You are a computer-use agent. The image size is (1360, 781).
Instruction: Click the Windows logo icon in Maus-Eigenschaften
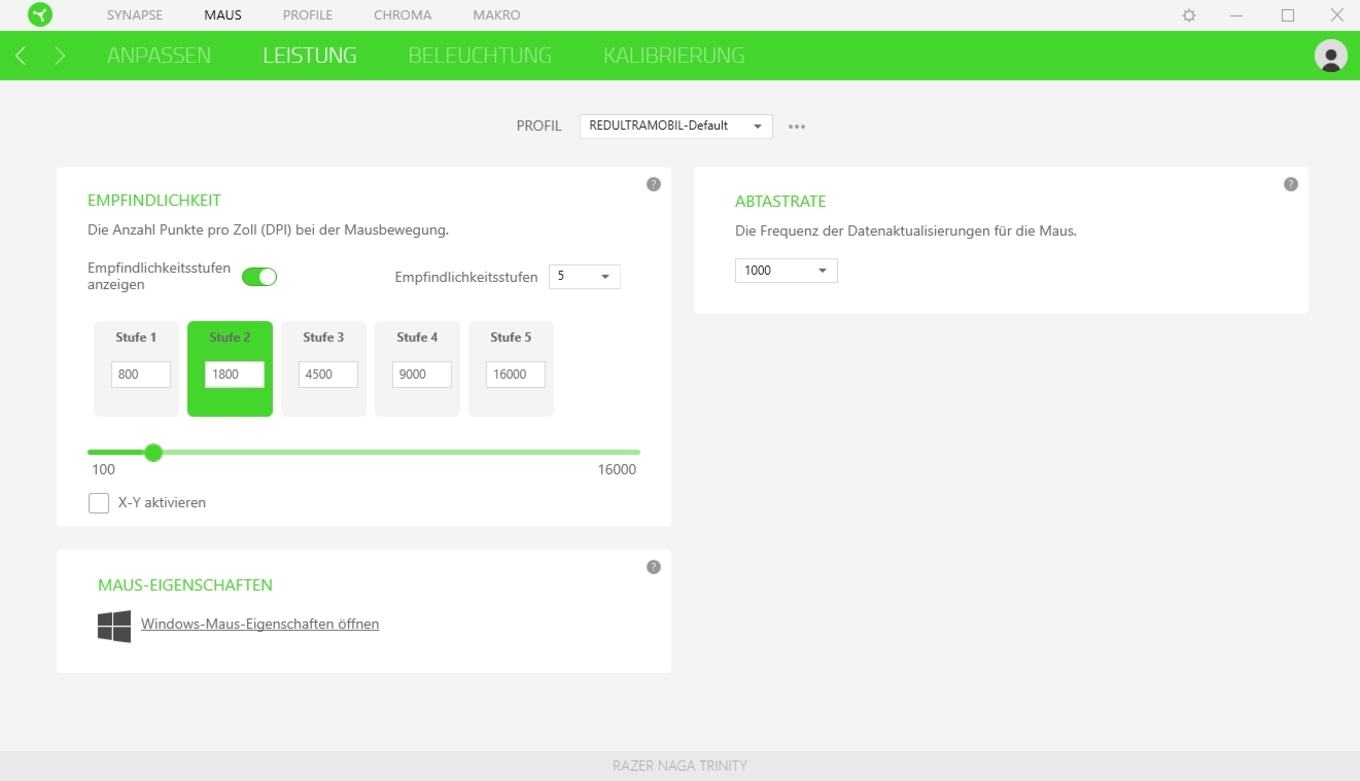(x=114, y=626)
